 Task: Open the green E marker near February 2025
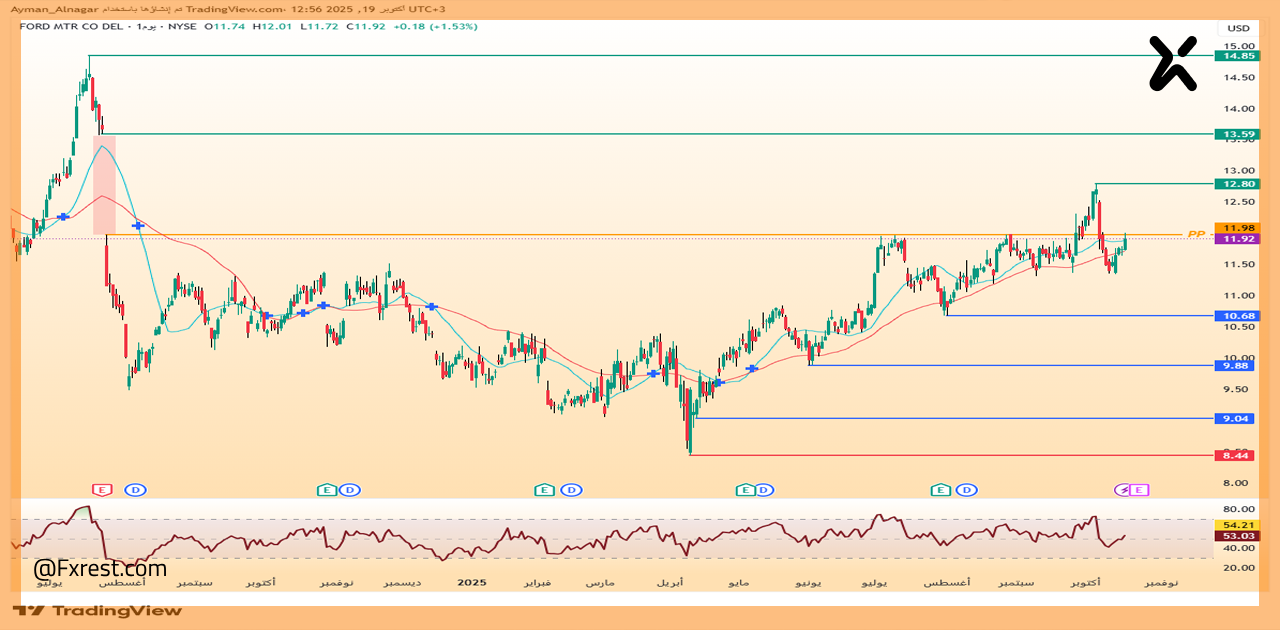coord(544,489)
